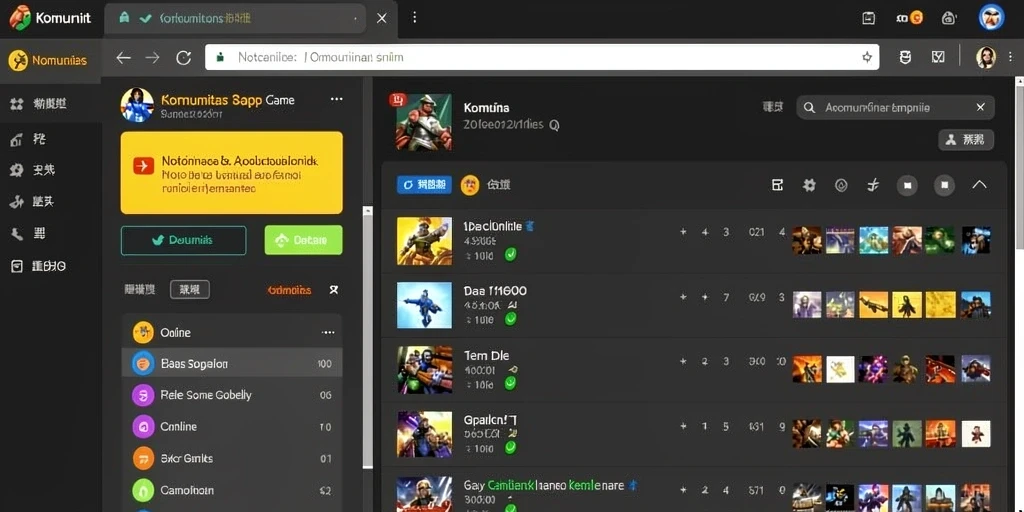Image resolution: width=1024 pixels, height=512 pixels.
Task: Collapse the list using the up chevron
Action: click(x=979, y=185)
